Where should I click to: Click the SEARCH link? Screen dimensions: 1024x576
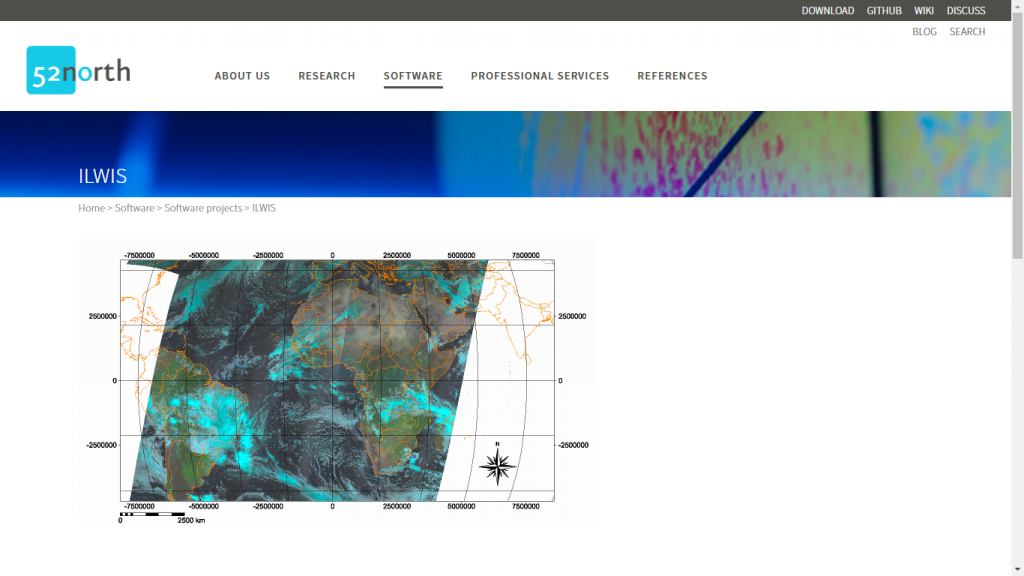click(967, 31)
